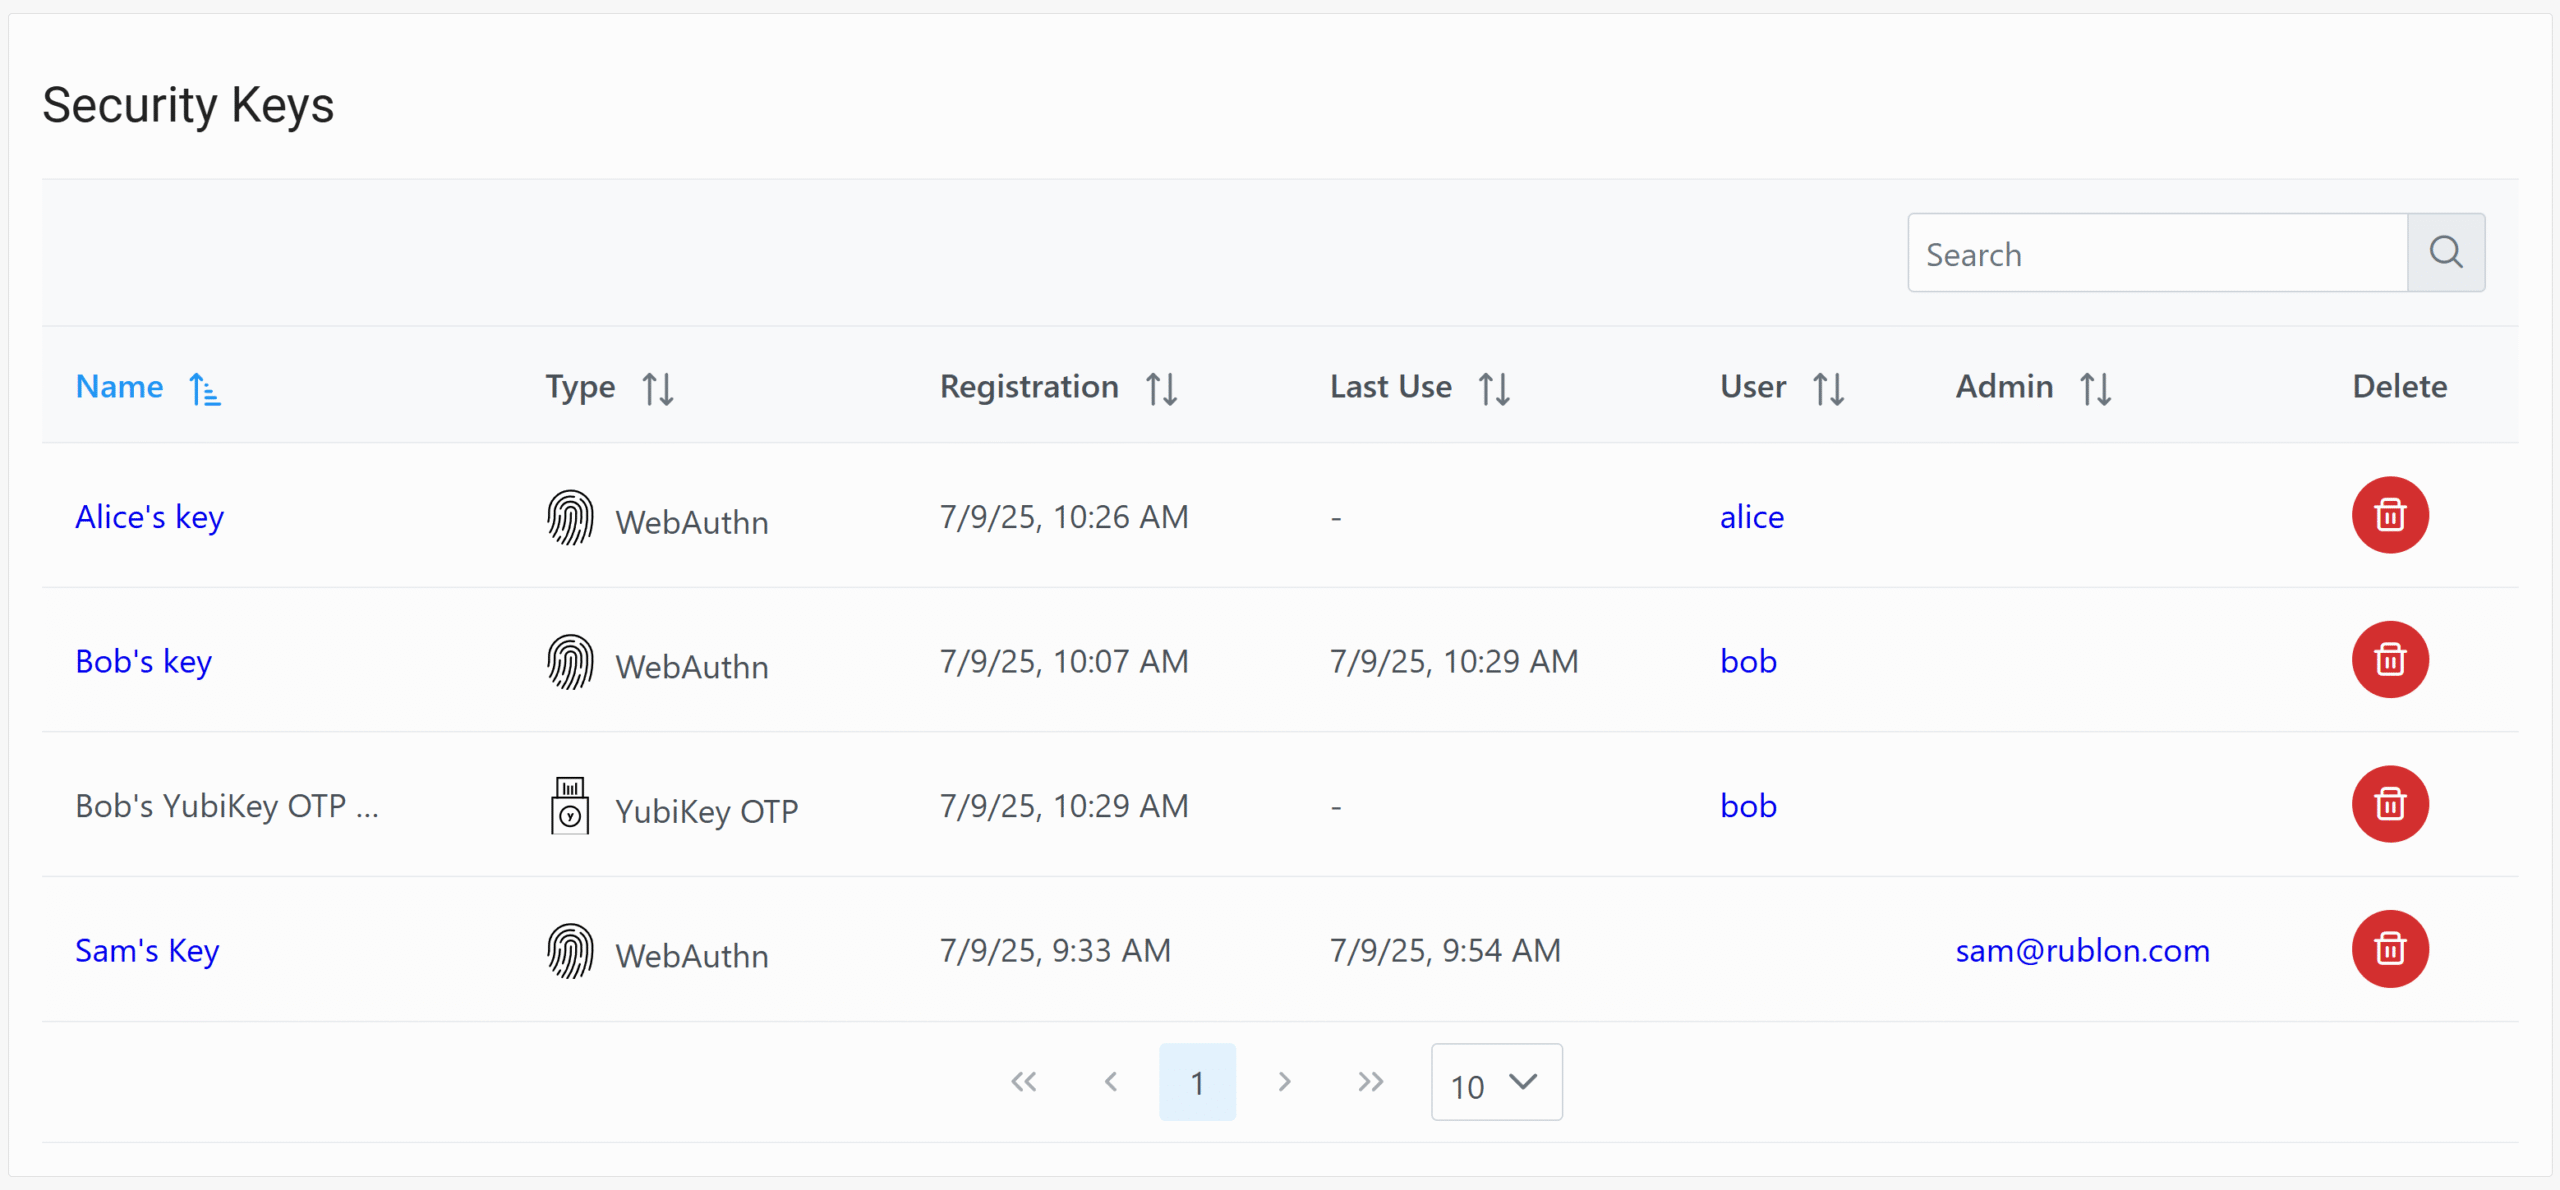This screenshot has height=1190, width=2560.
Task: Jump to the first page
Action: (1023, 1082)
